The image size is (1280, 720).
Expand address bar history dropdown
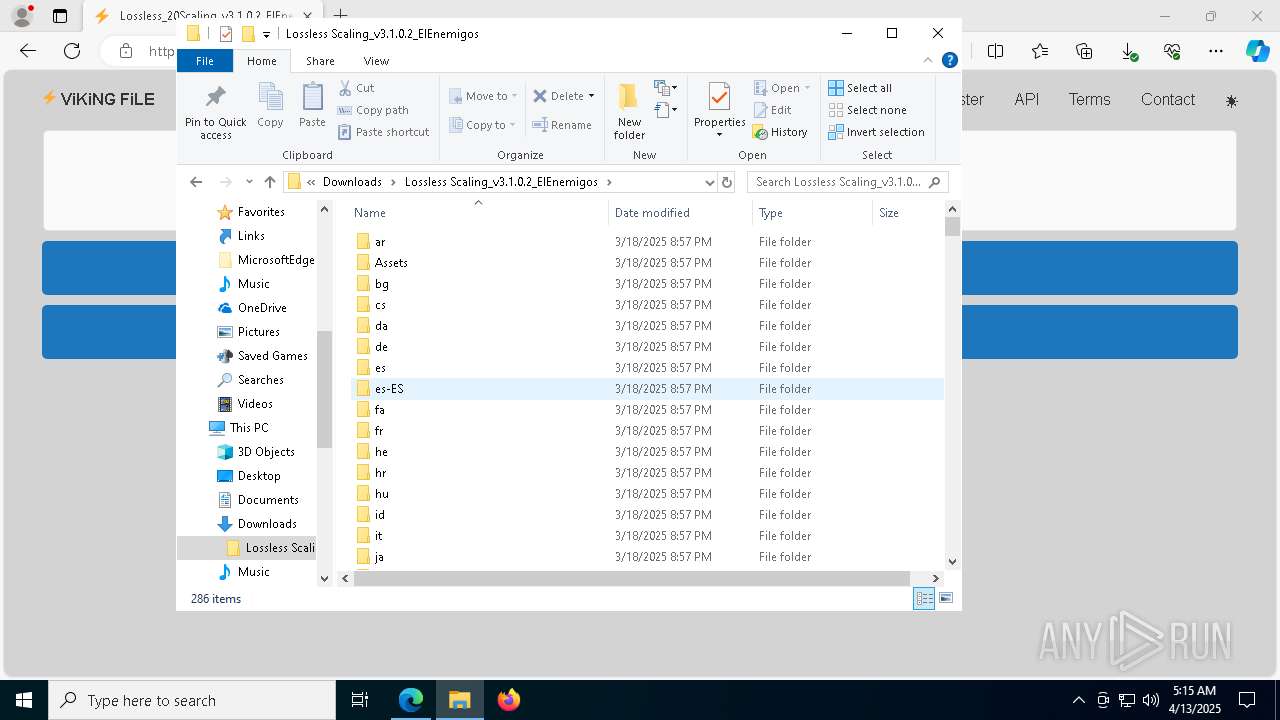(x=709, y=182)
